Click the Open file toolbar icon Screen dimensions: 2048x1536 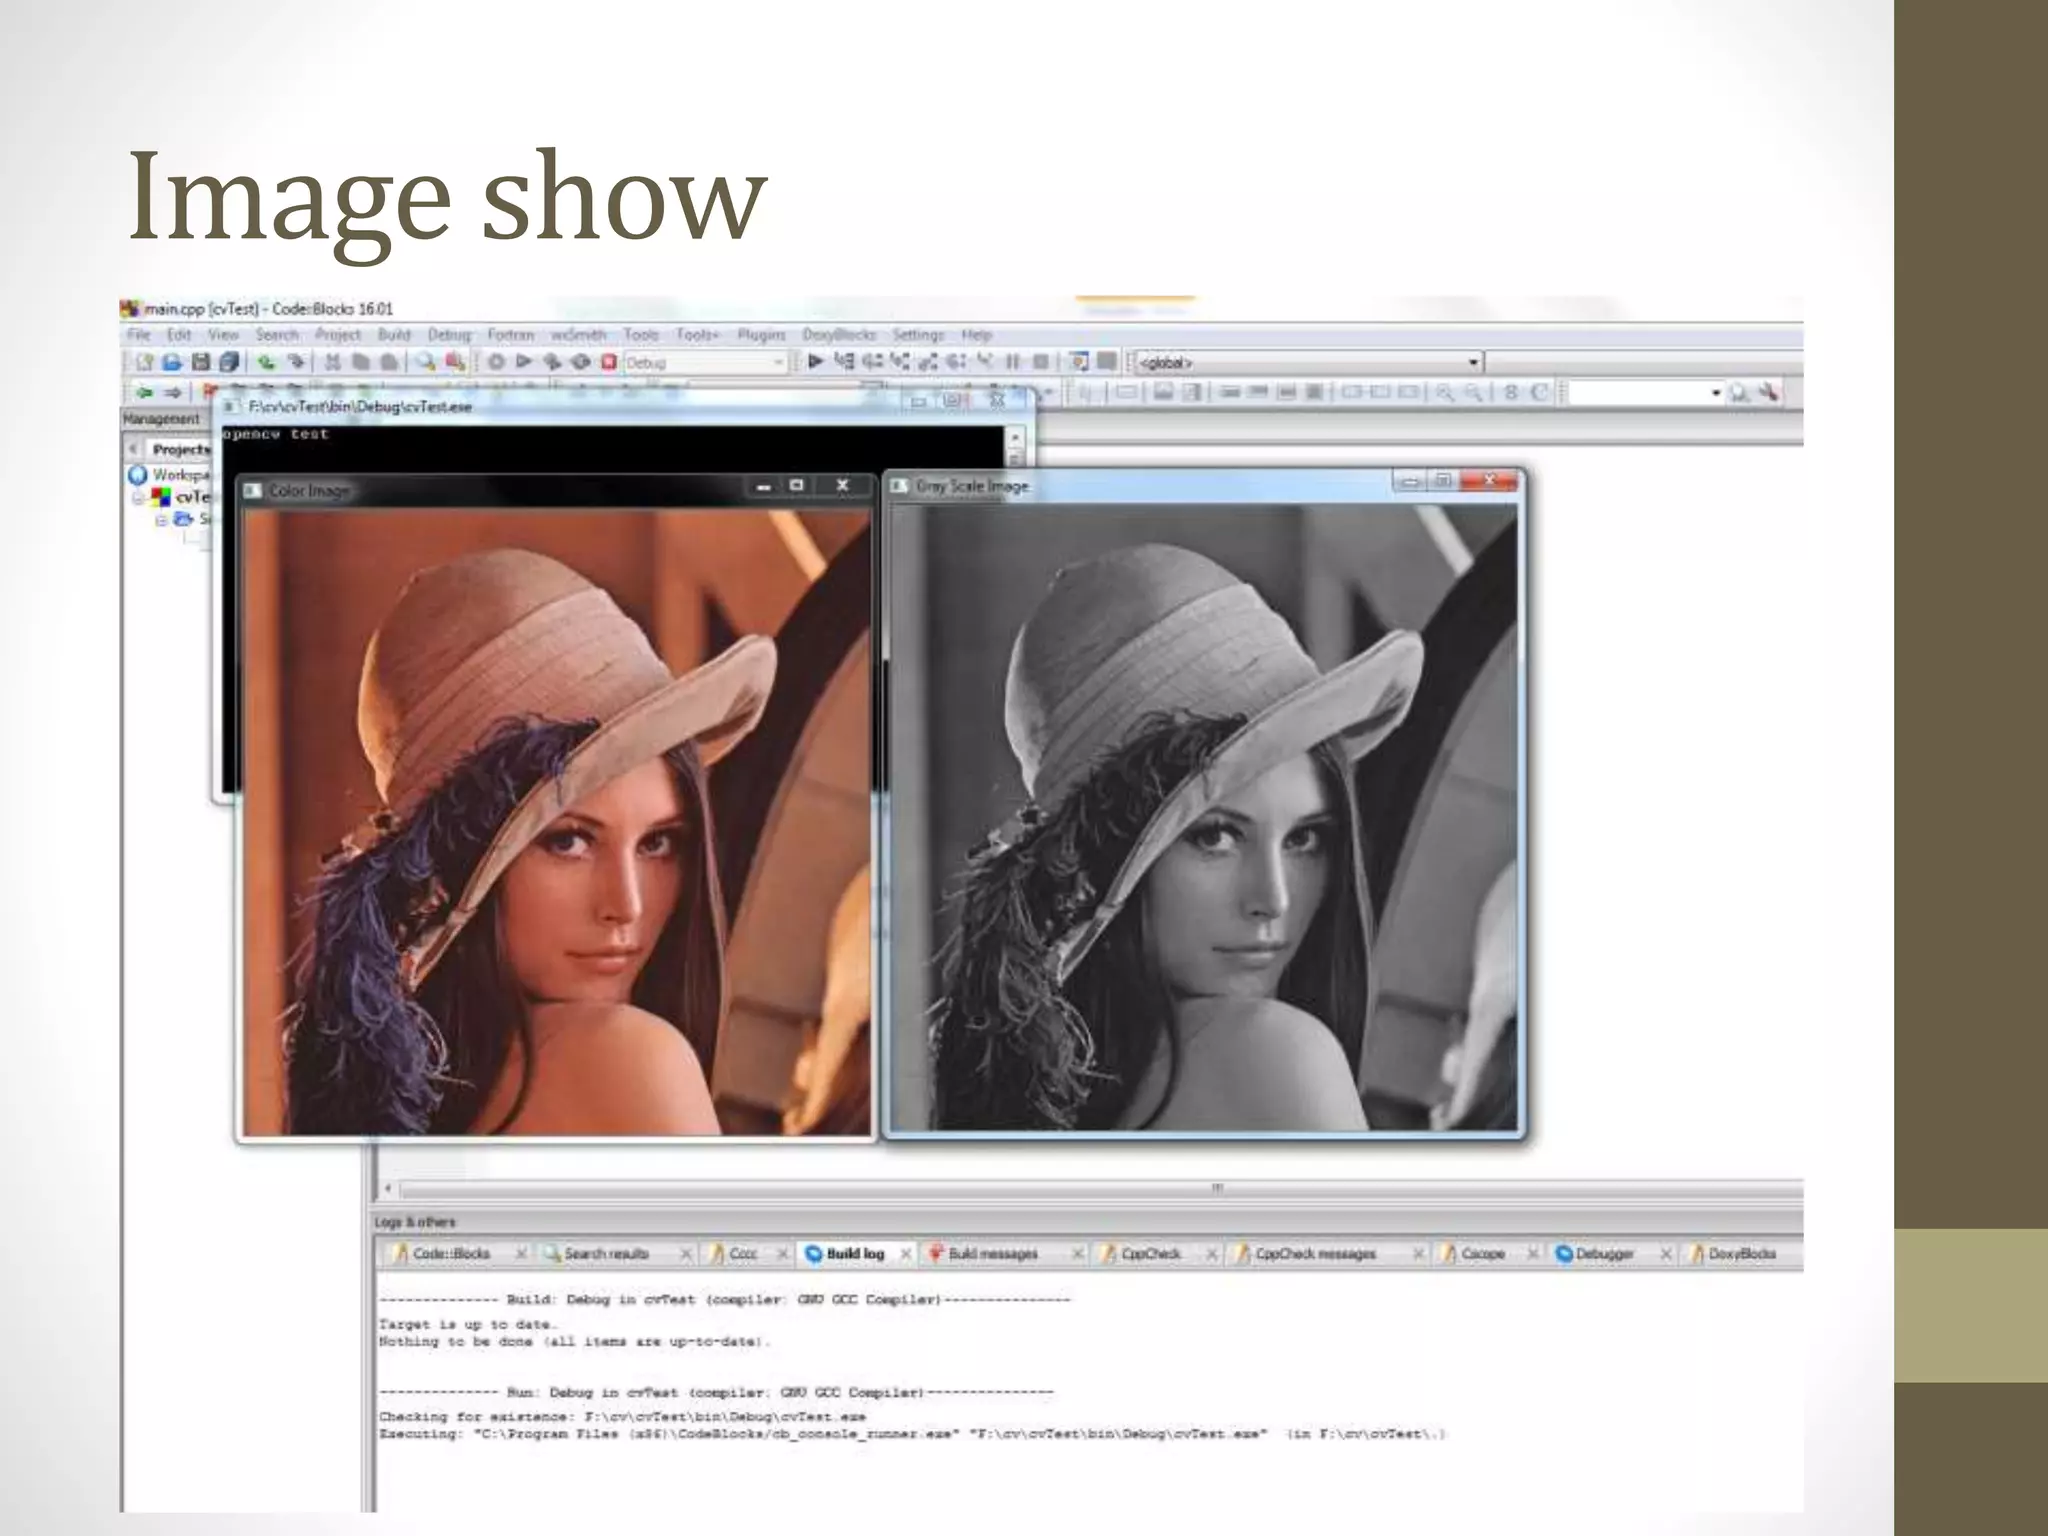pyautogui.click(x=172, y=362)
